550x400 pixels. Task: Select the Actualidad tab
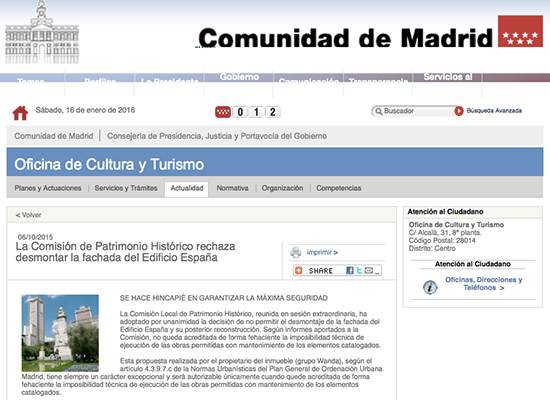[187, 188]
